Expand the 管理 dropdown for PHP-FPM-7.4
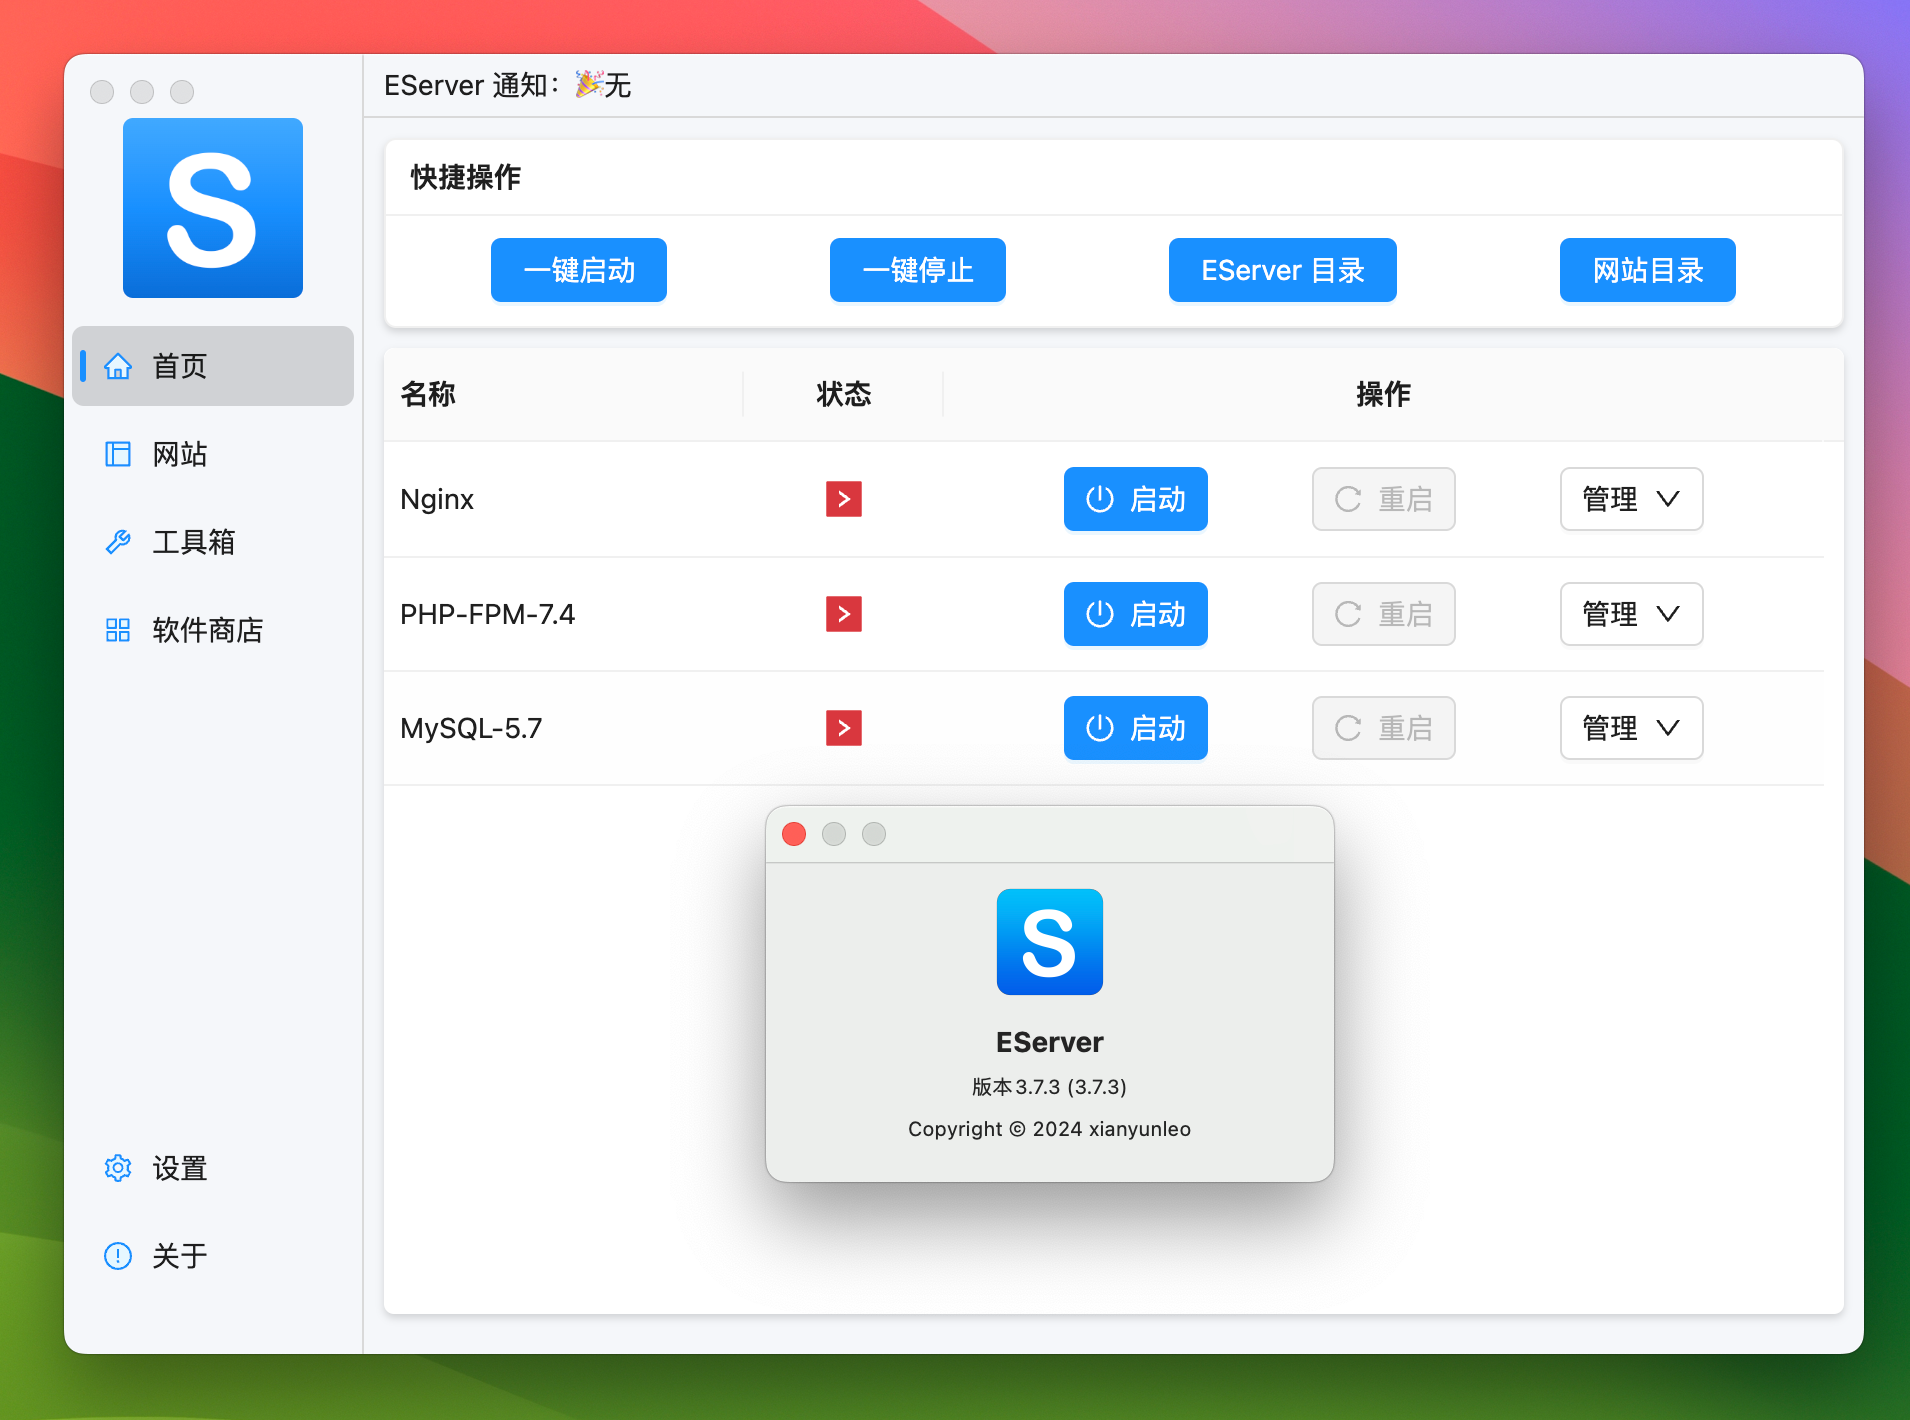 [x=1632, y=614]
